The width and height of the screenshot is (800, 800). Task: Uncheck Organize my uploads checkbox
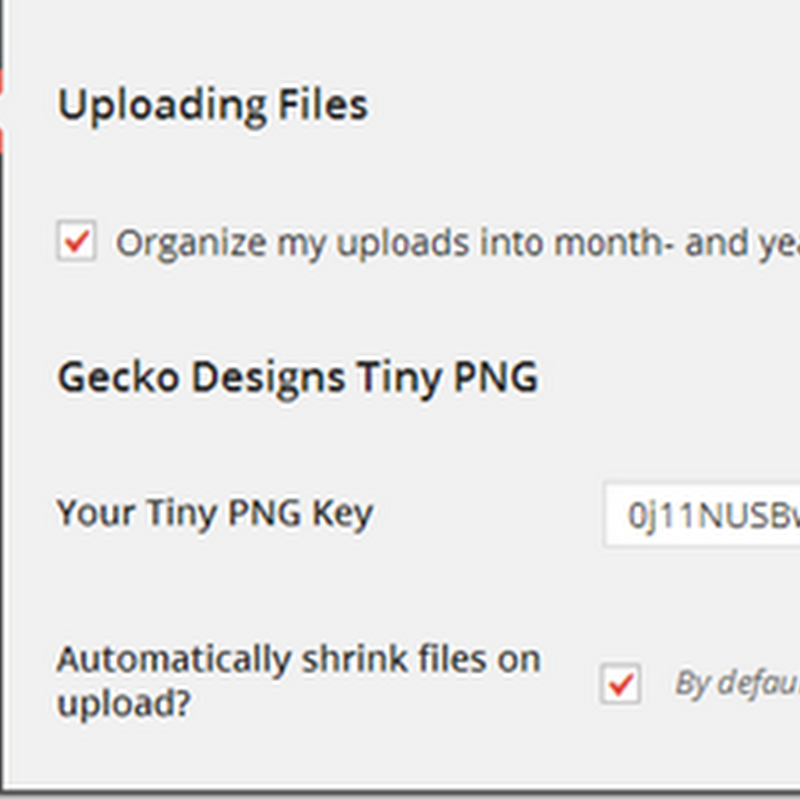(77, 240)
